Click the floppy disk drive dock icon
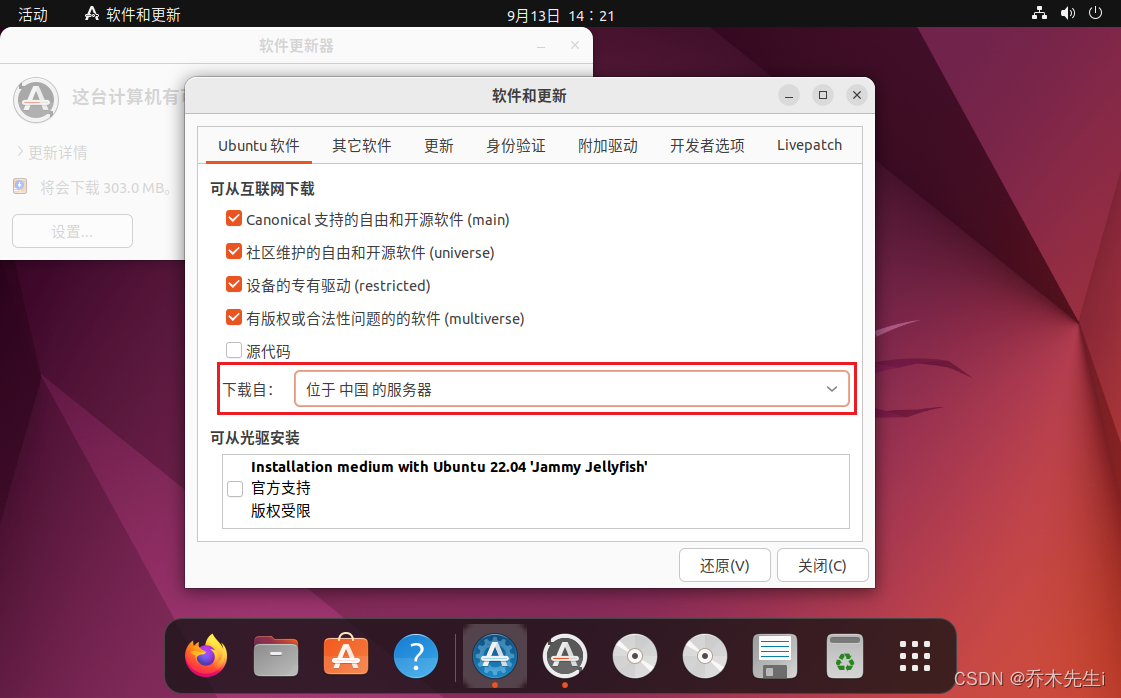Screen dimensions: 1121x698 [x=775, y=656]
